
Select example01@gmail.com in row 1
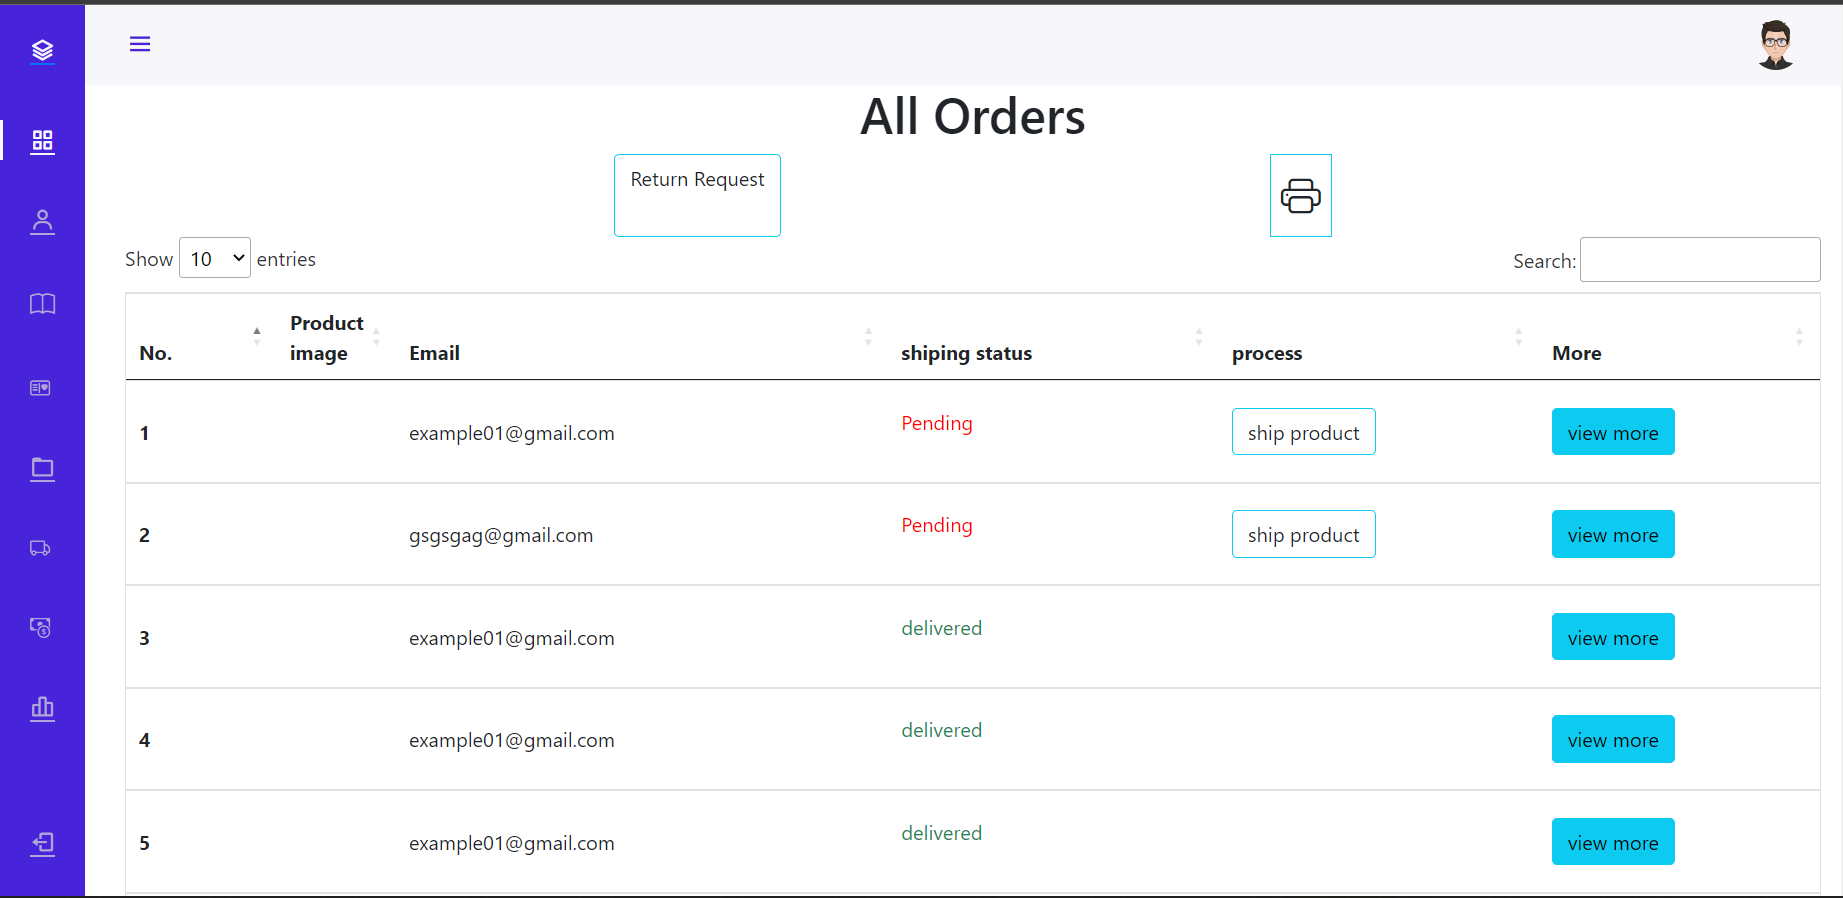512,433
